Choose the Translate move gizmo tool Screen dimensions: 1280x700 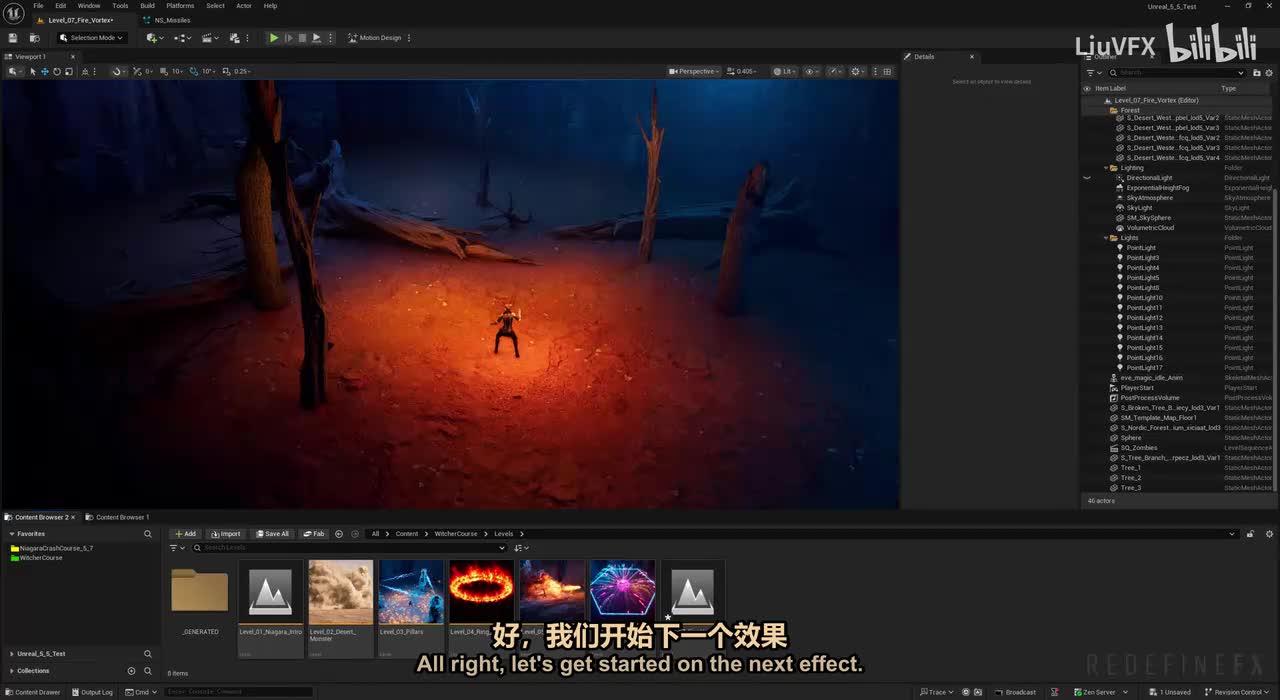coord(45,71)
